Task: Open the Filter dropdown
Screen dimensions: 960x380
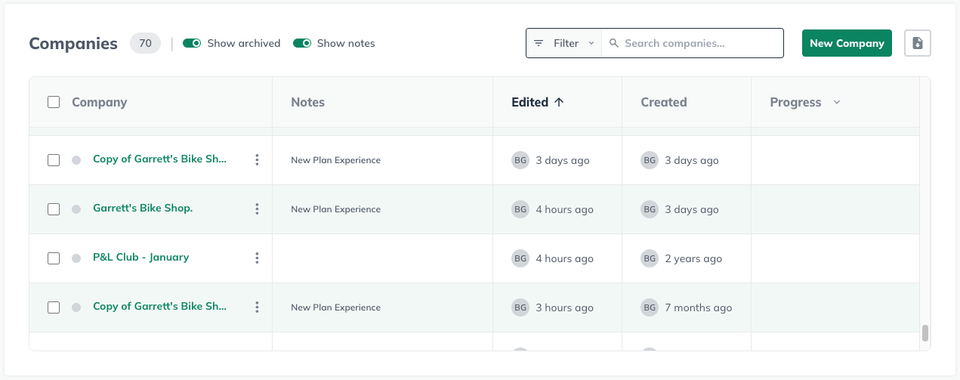Action: (564, 43)
